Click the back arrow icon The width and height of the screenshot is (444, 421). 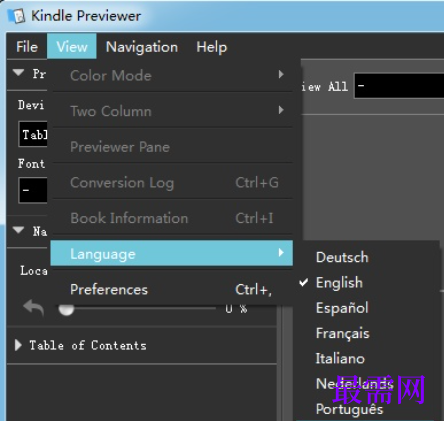pyautogui.click(x=34, y=307)
